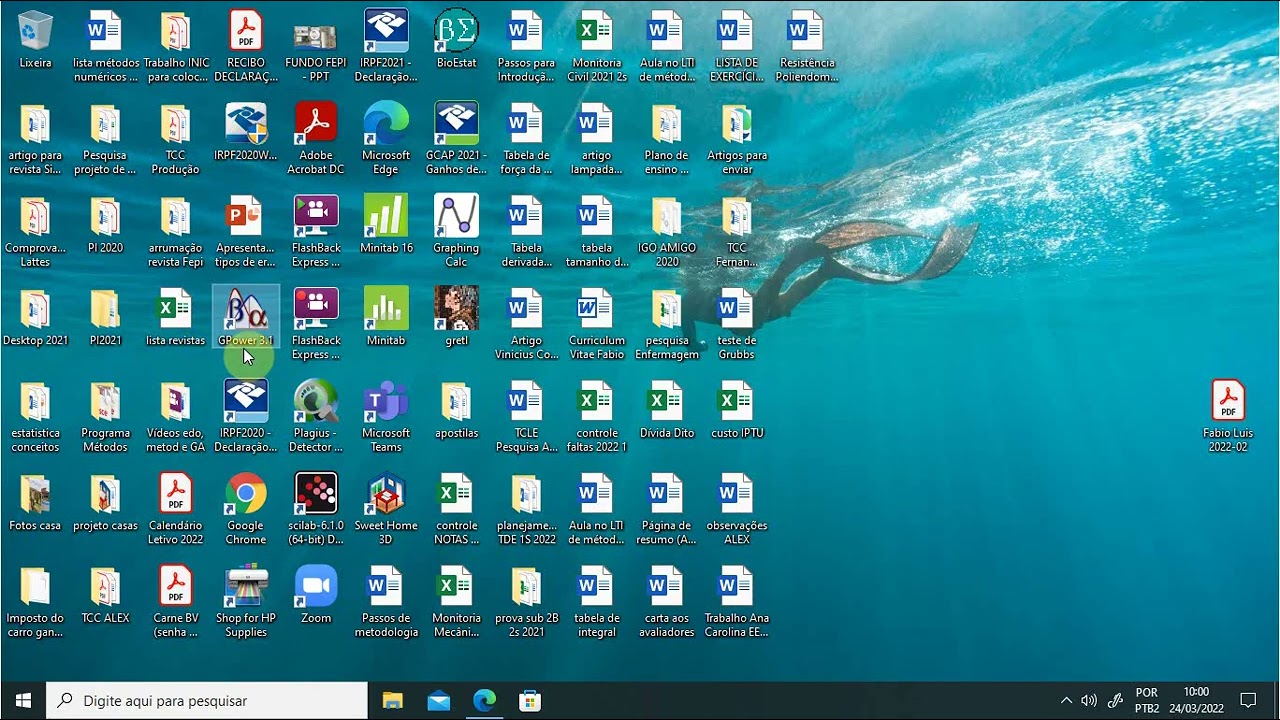Open IRPF2020 Declaração shortcut
The image size is (1280, 720).
pyautogui.click(x=246, y=417)
